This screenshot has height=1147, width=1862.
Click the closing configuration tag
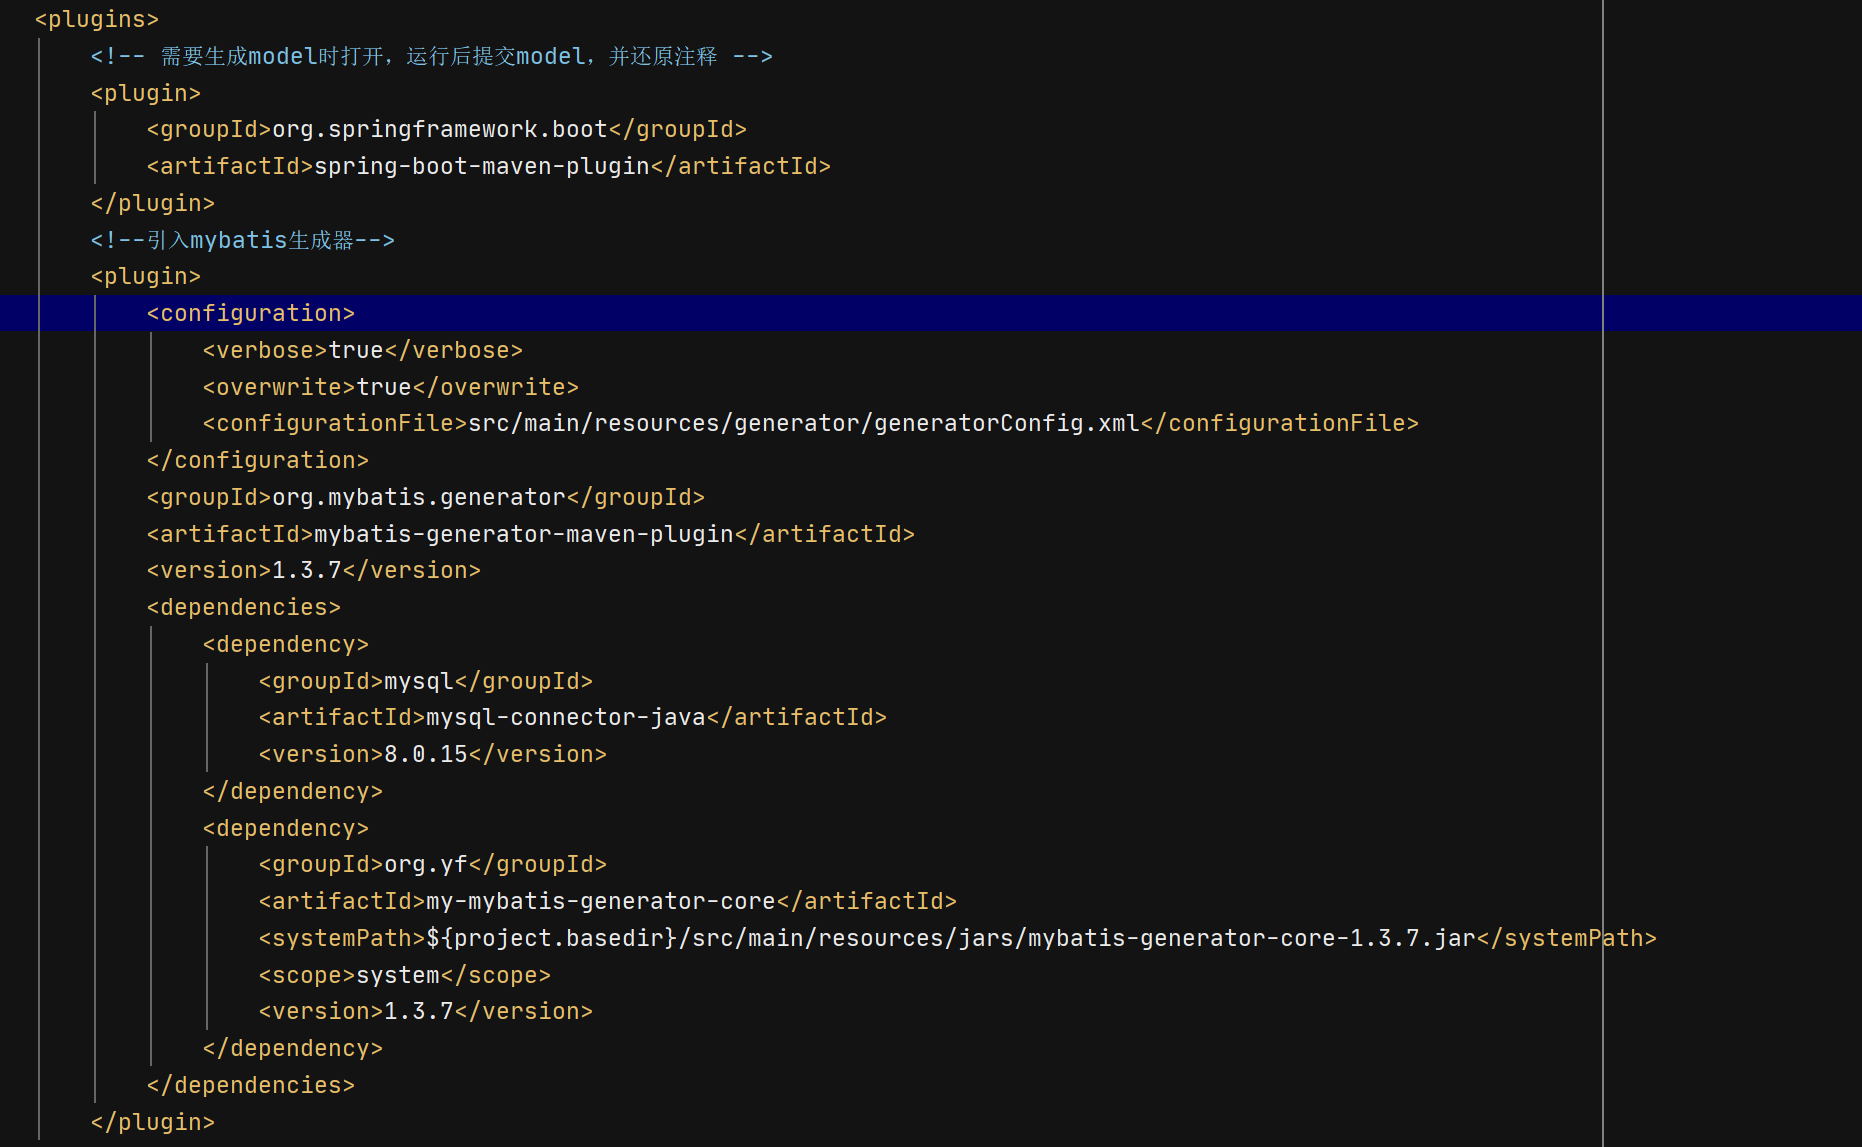257,460
